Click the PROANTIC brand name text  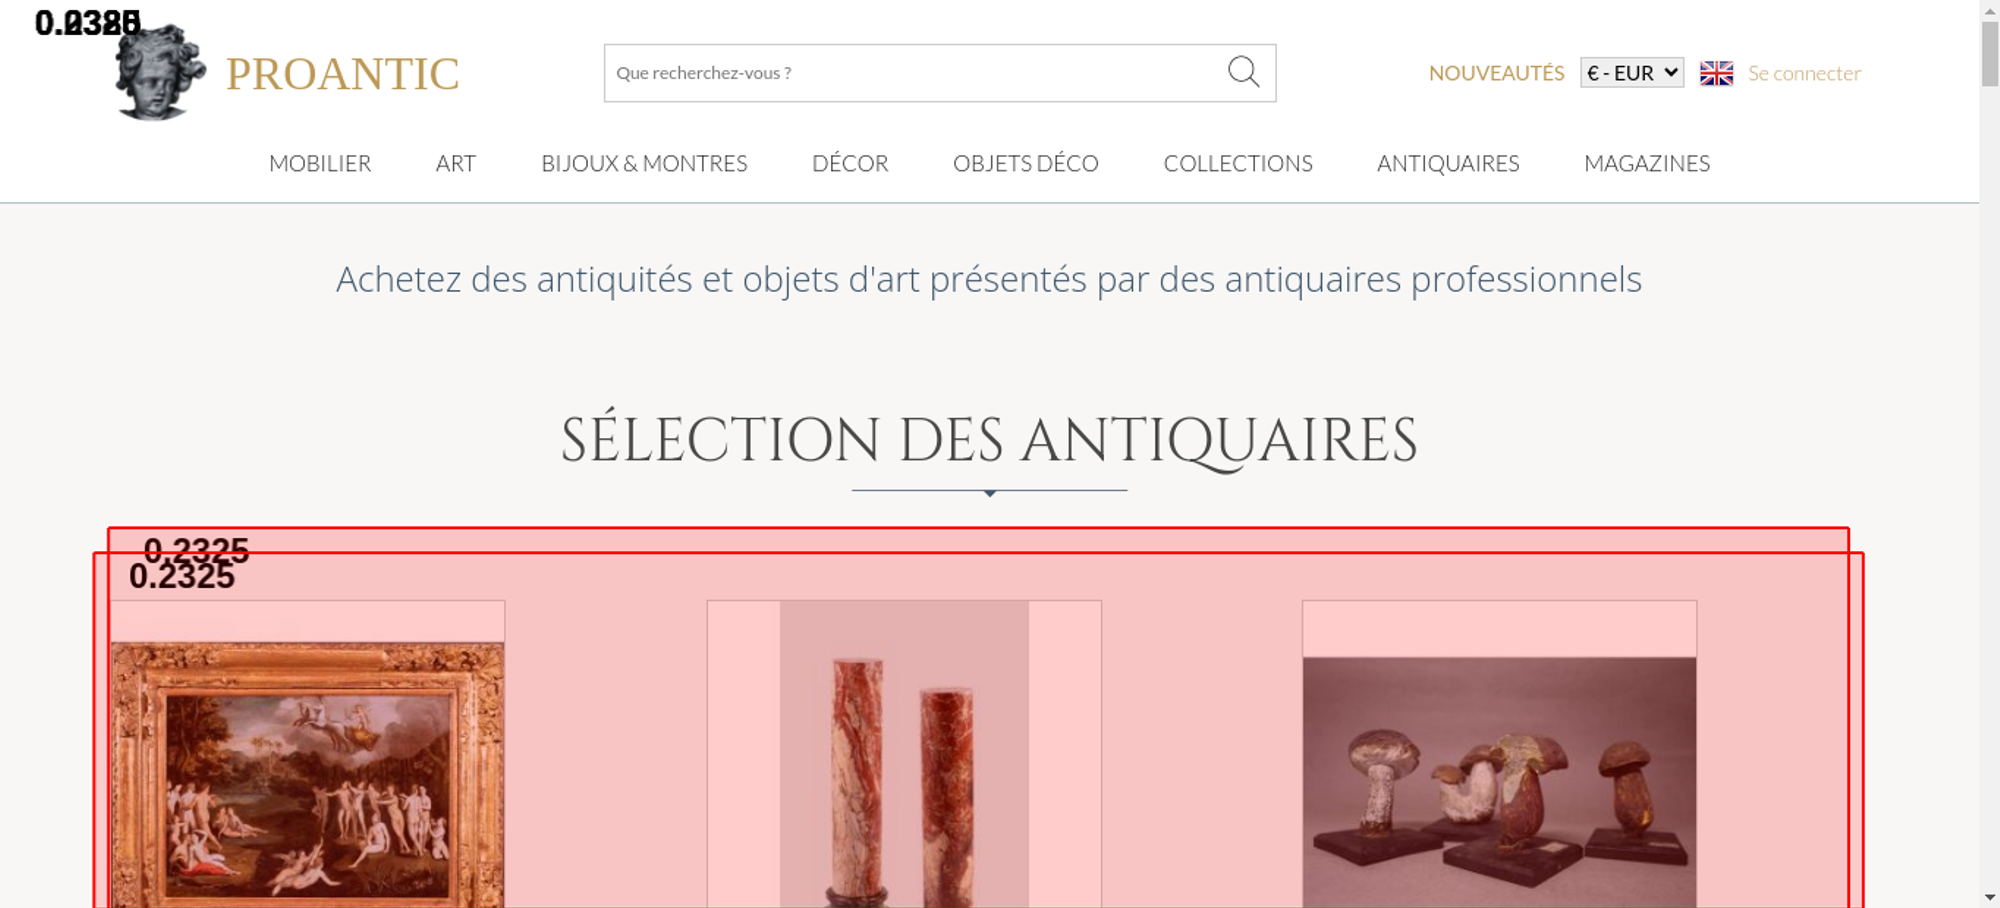[x=342, y=74]
